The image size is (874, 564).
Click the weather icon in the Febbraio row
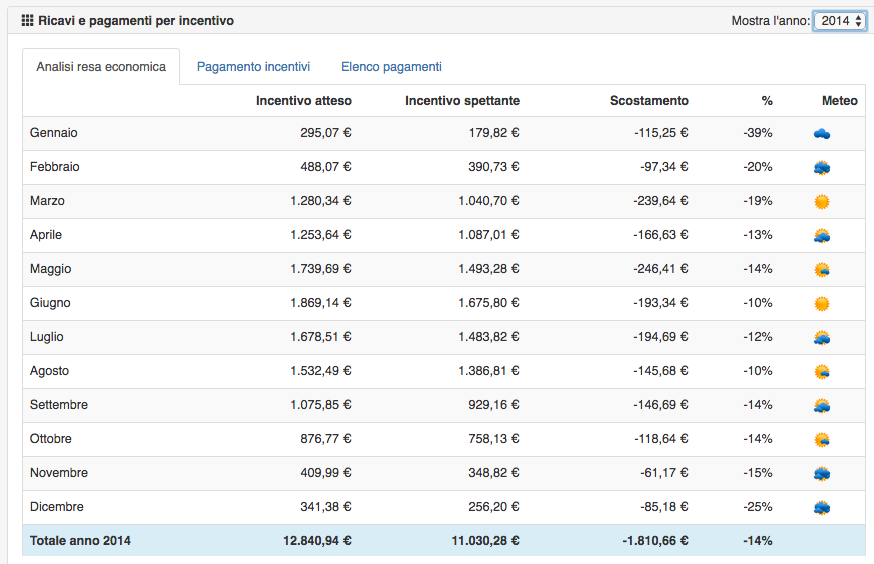[x=822, y=168]
